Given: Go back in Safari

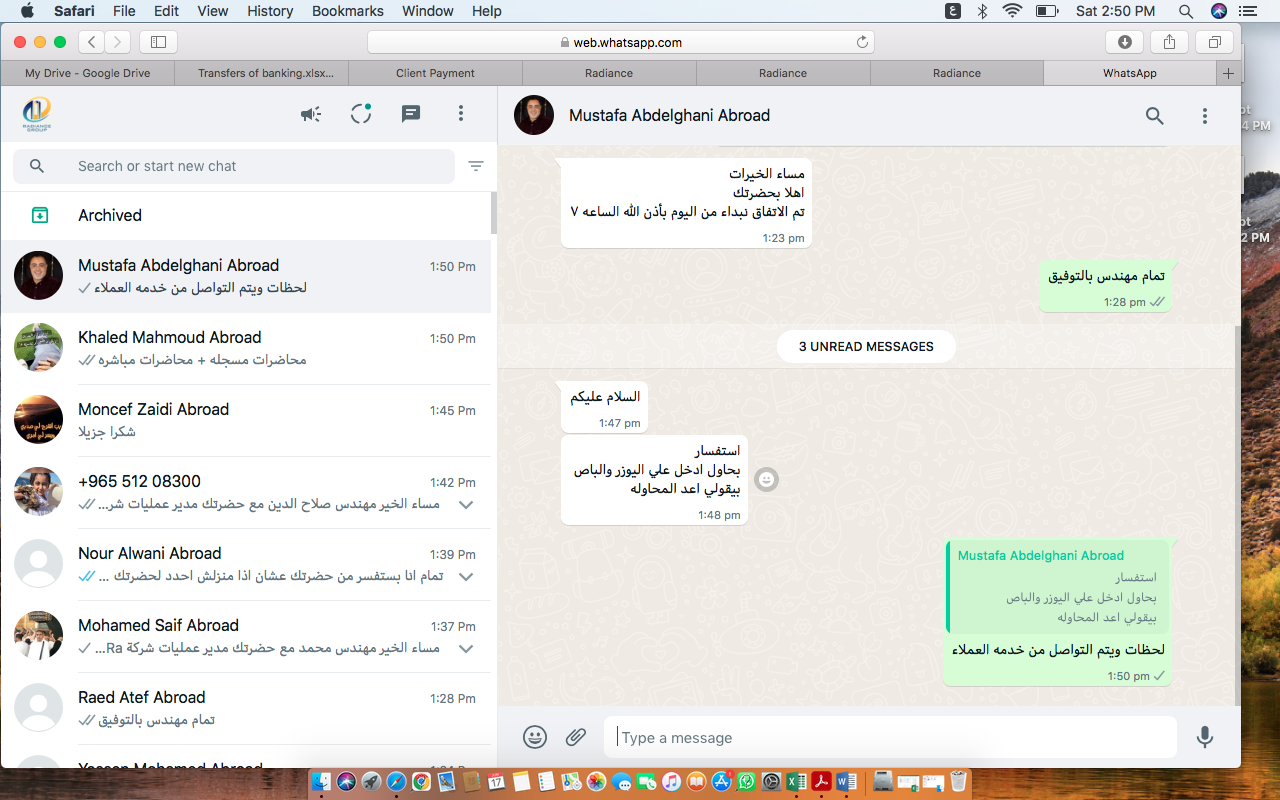Looking at the screenshot, I should click(x=92, y=42).
